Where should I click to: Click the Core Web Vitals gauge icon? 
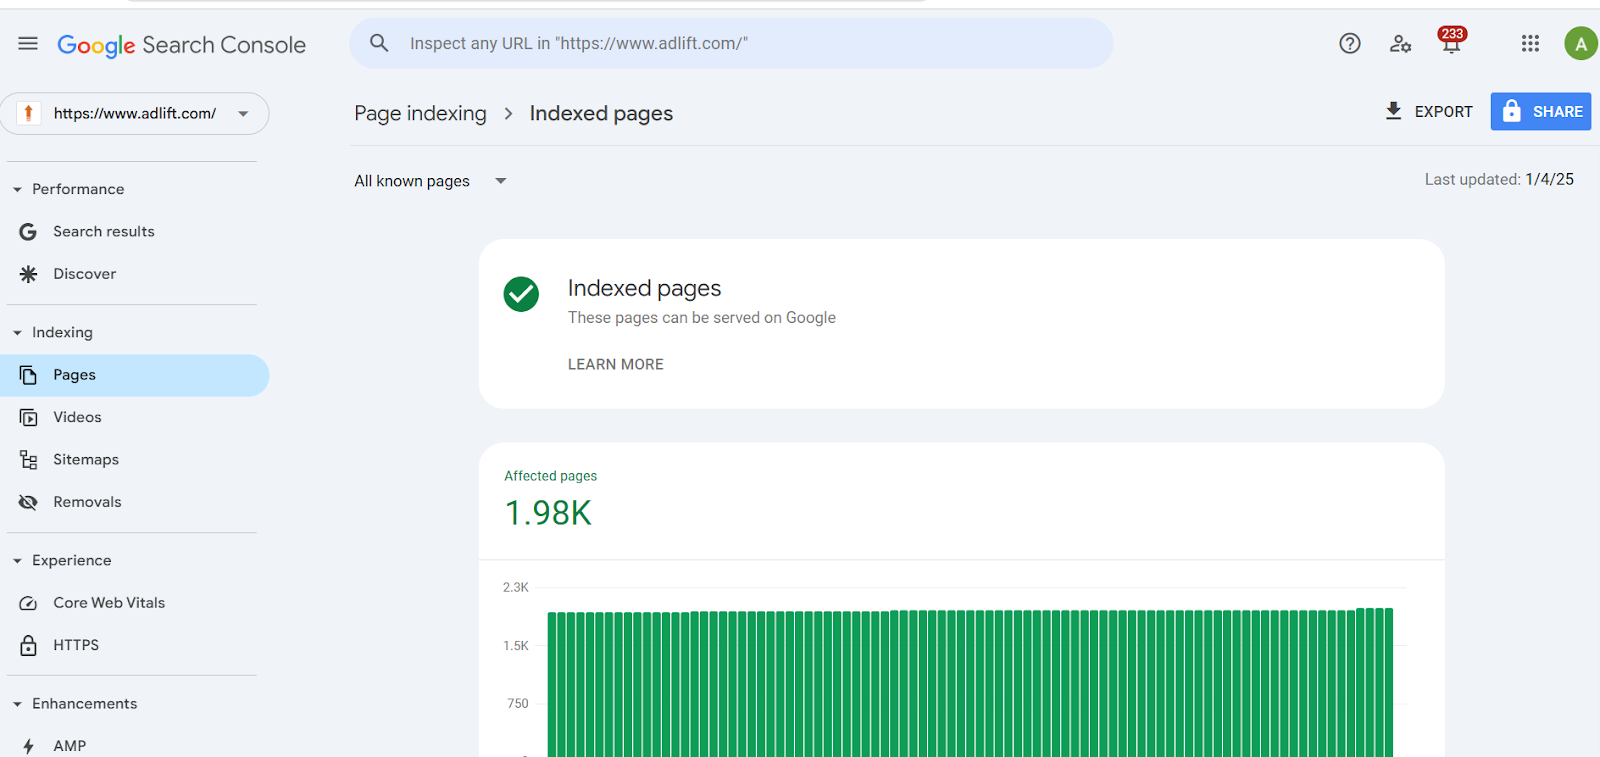pyautogui.click(x=28, y=603)
